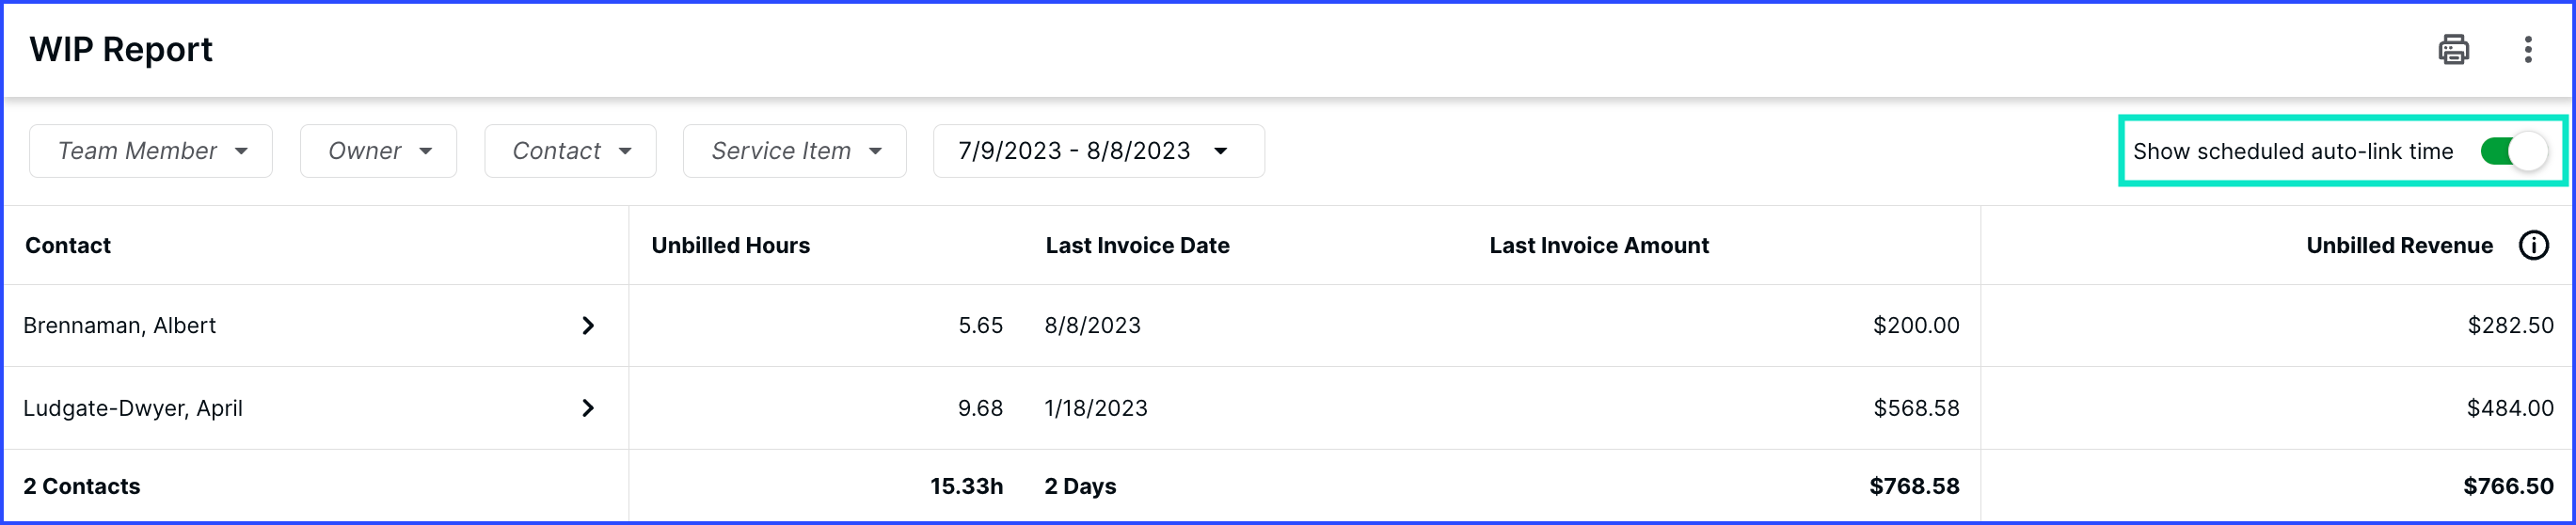
Task: Click the $282.50 unbilled revenue cell
Action: click(2510, 325)
